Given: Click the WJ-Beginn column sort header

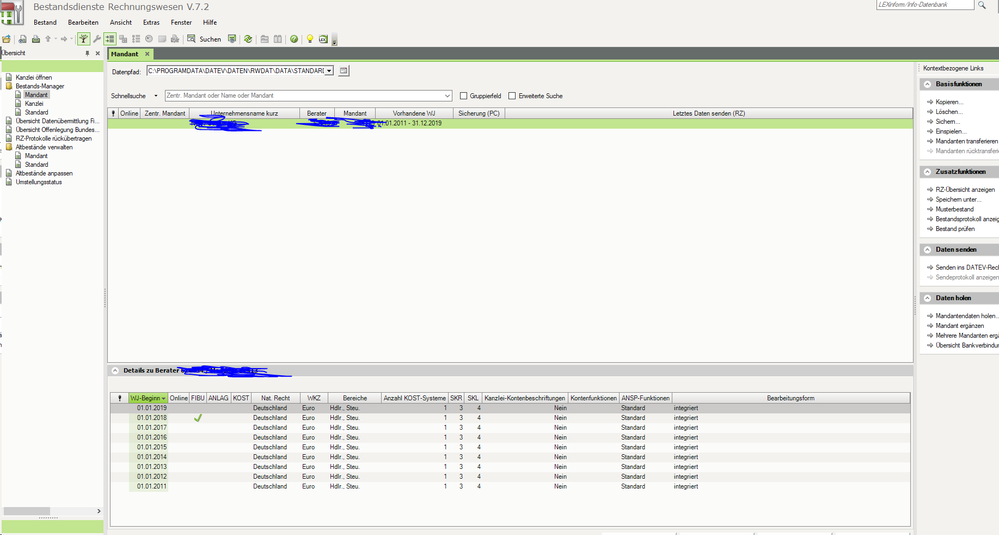Looking at the screenshot, I should coord(148,398).
